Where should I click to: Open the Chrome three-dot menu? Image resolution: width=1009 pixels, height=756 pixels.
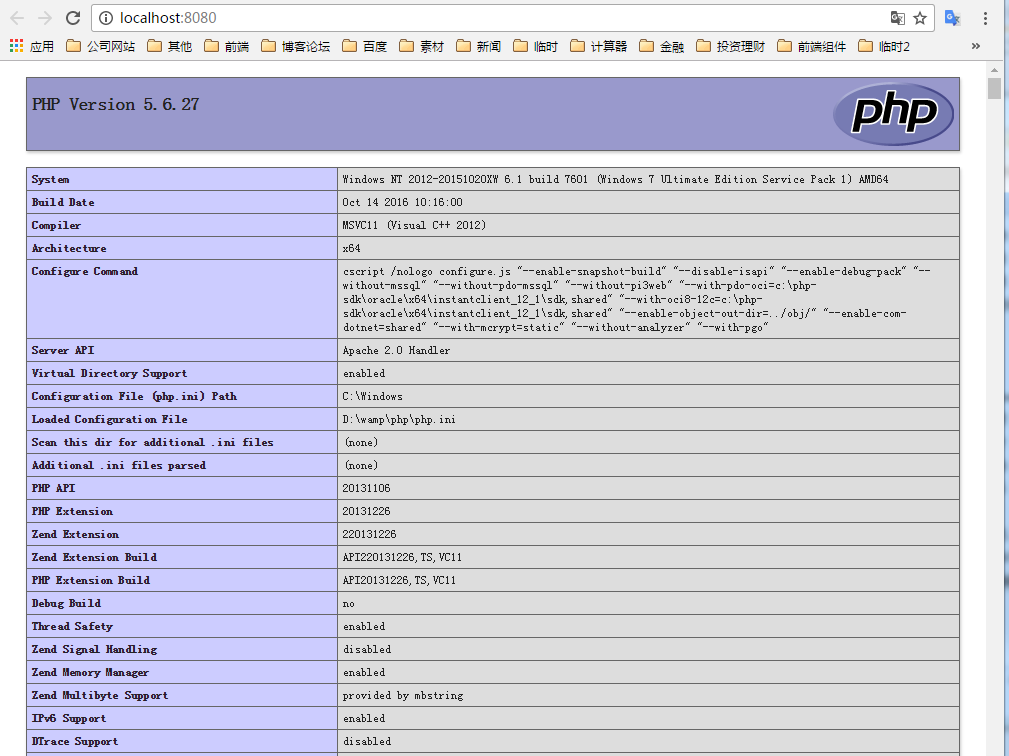(x=985, y=18)
